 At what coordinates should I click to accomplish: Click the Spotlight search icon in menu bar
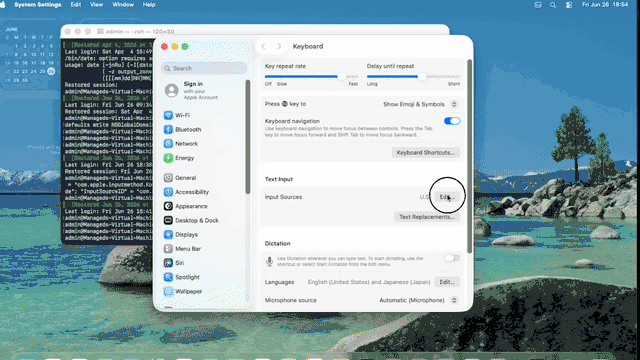[x=553, y=5]
